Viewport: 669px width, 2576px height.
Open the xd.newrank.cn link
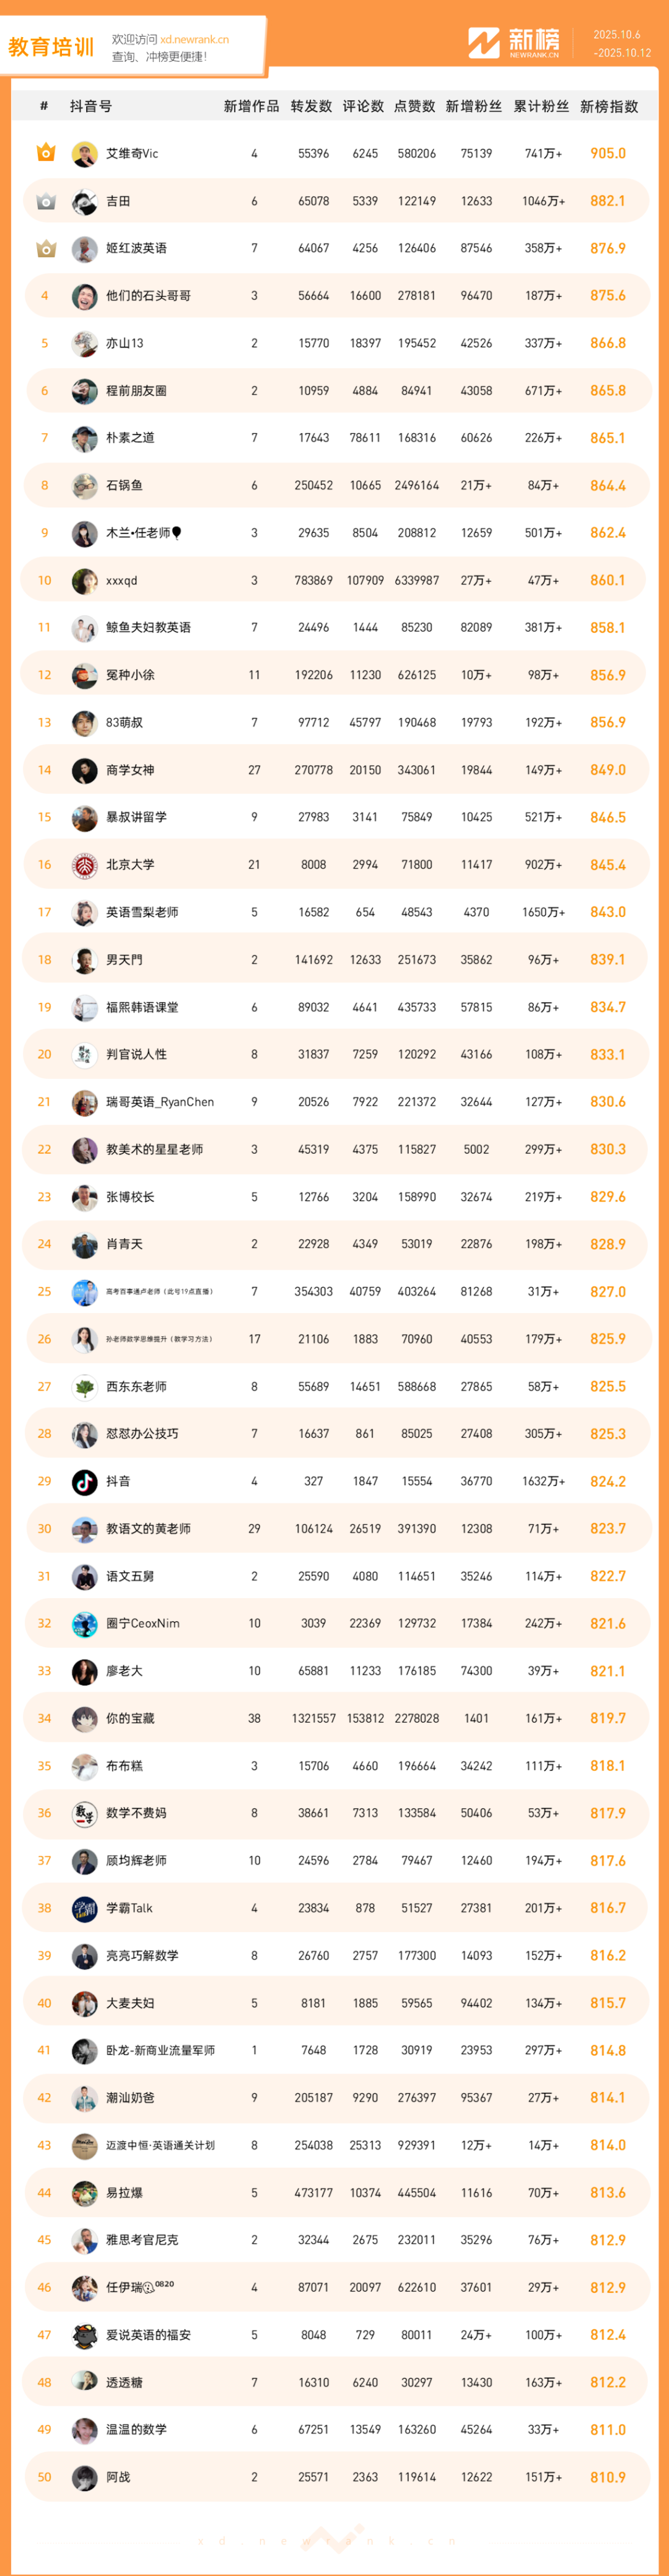pos(194,40)
